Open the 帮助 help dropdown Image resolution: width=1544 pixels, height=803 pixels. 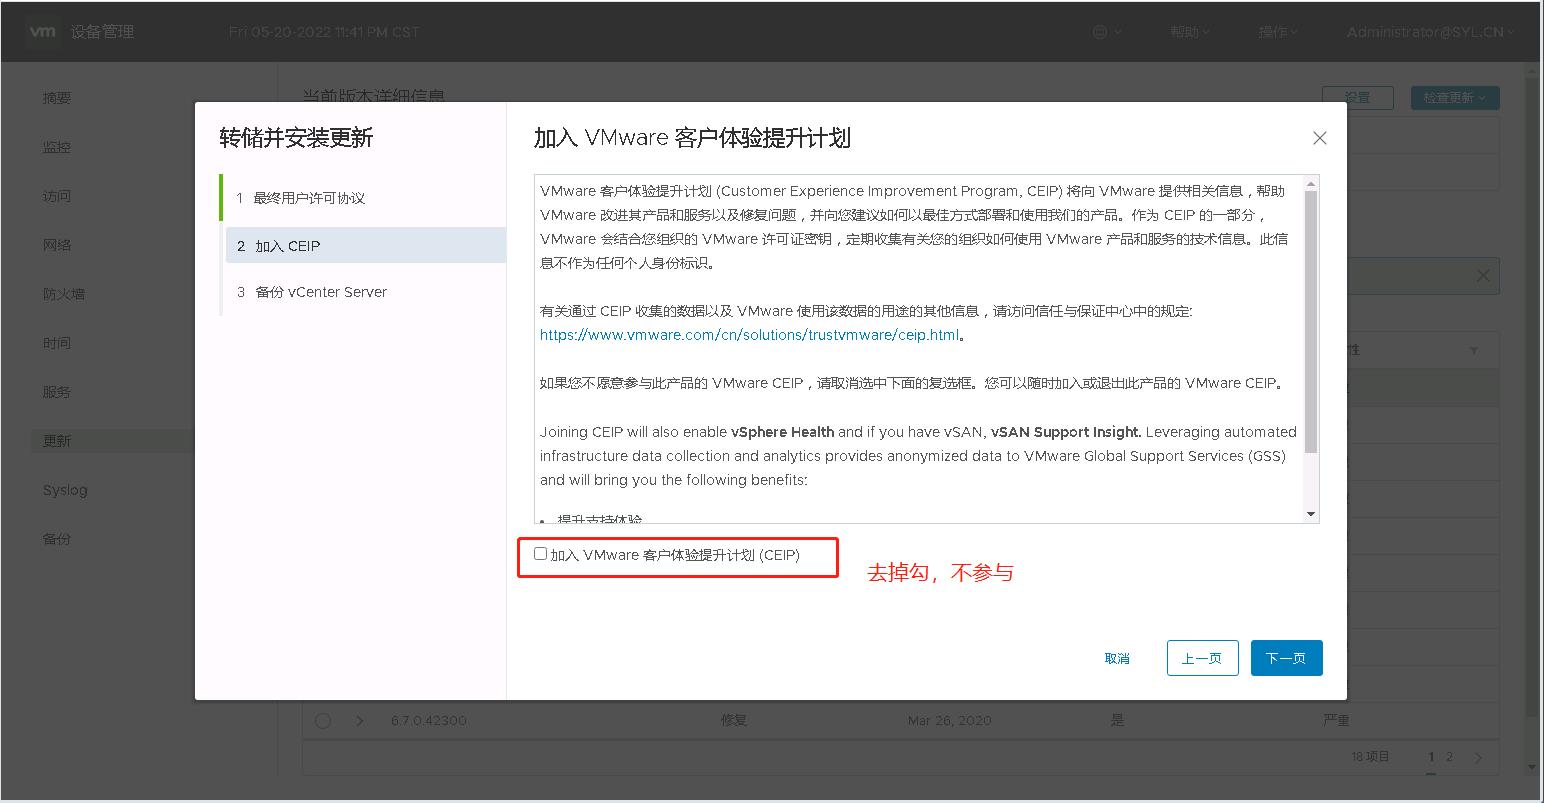[1190, 32]
